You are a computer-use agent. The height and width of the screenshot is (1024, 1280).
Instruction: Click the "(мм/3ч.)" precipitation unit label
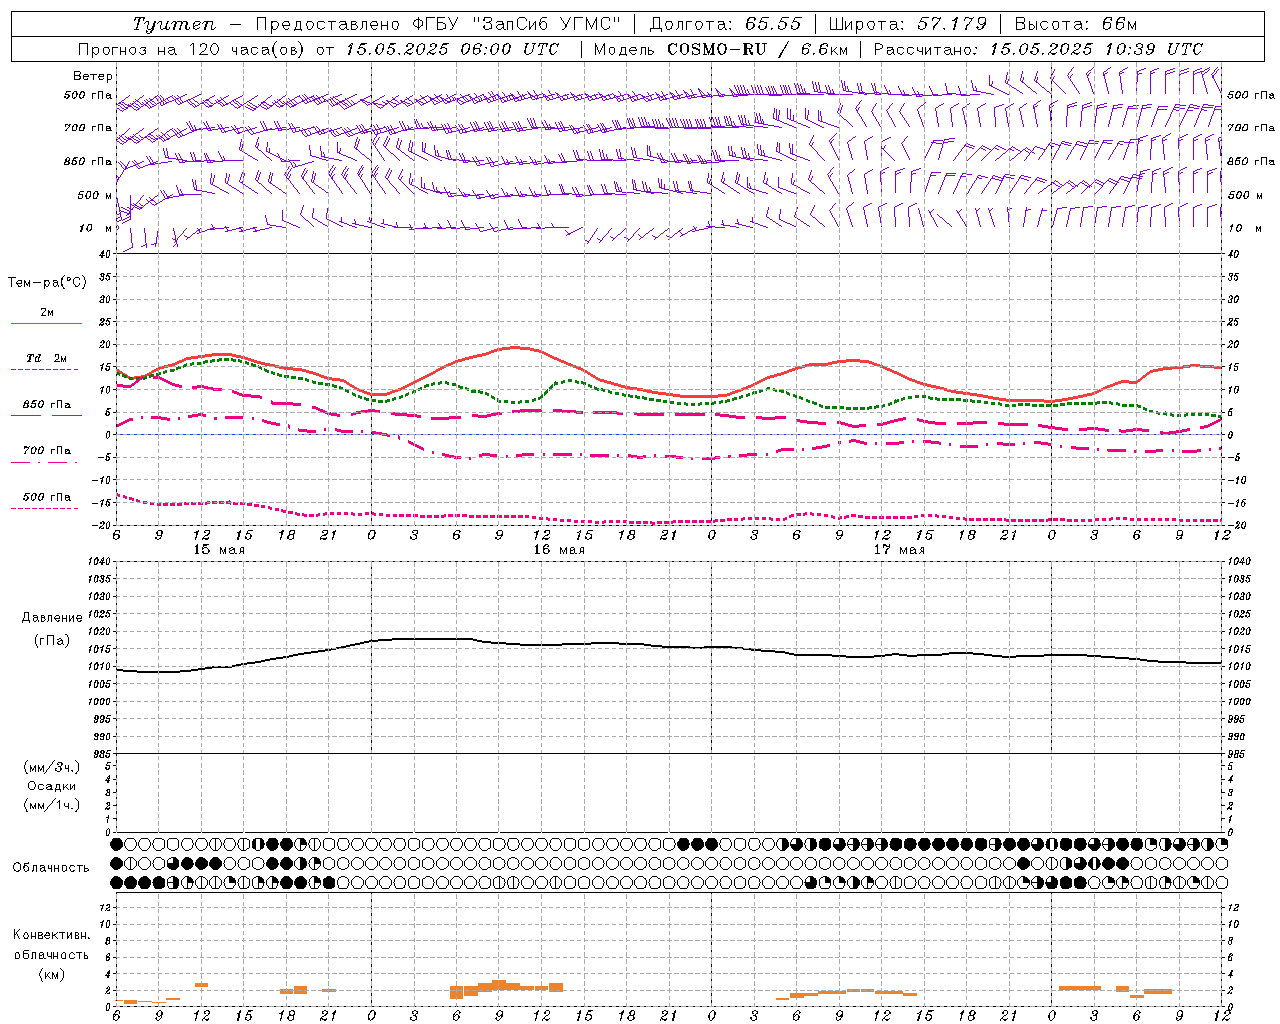[x=52, y=767]
